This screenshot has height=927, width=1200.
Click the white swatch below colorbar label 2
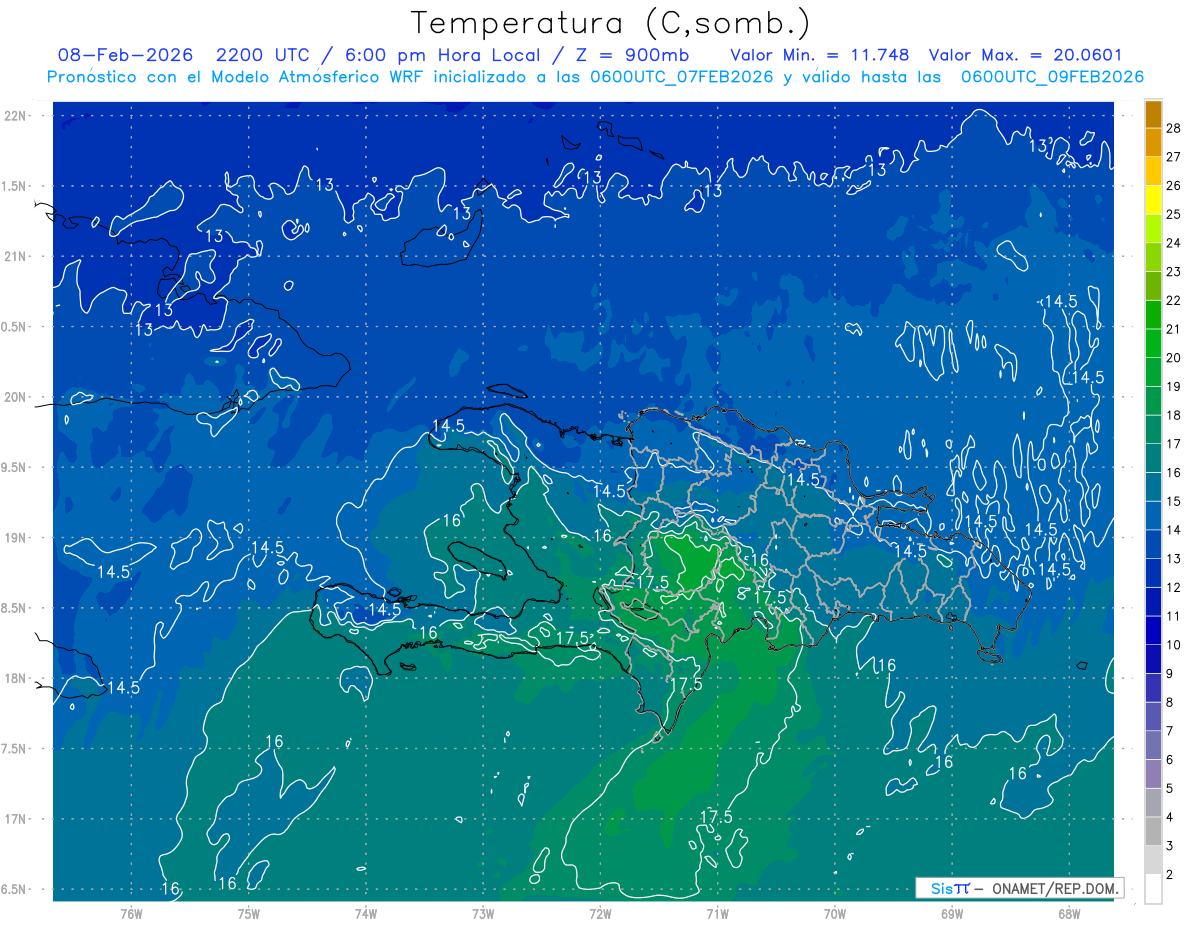click(x=1153, y=889)
